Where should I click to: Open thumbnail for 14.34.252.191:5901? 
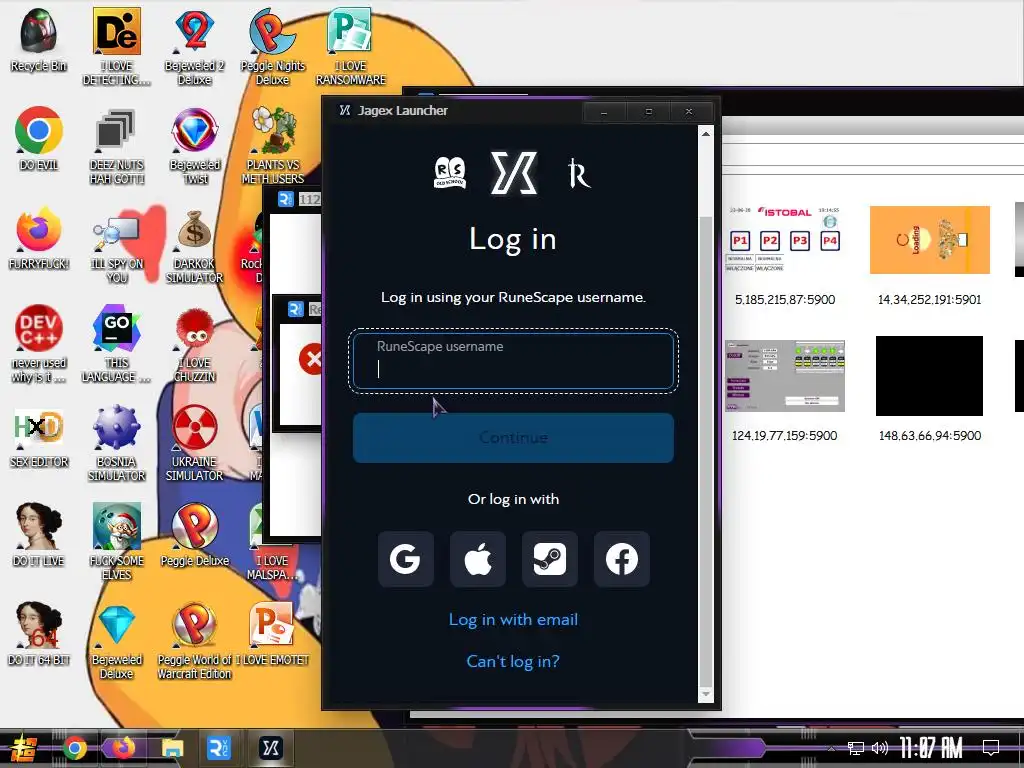(929, 240)
